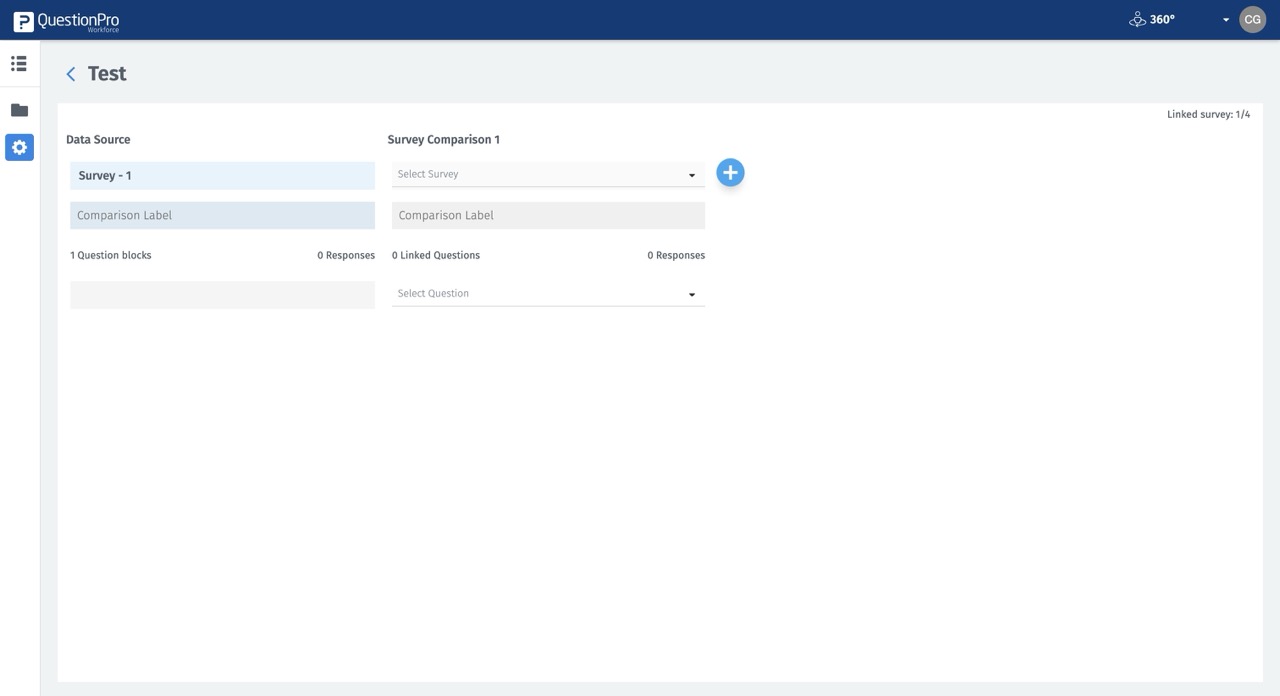Screen dimensions: 1280x696
Task: Open the Select Question dropdown
Action: pos(547,293)
